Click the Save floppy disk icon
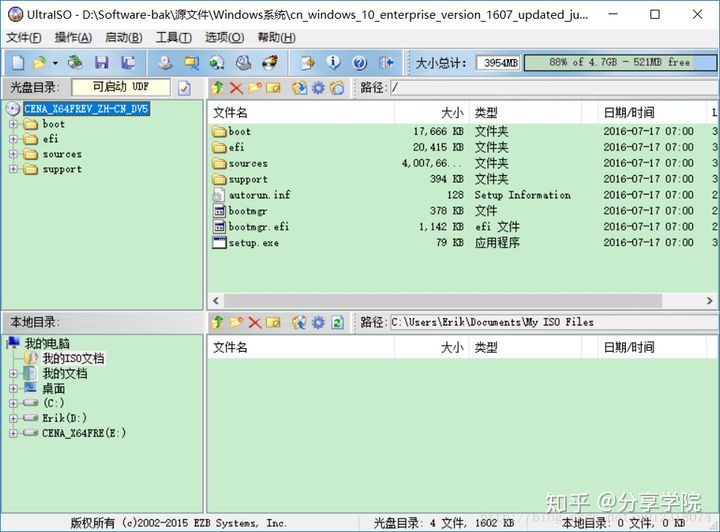Screen dimensions: 720x532 pyautogui.click(x=101, y=62)
